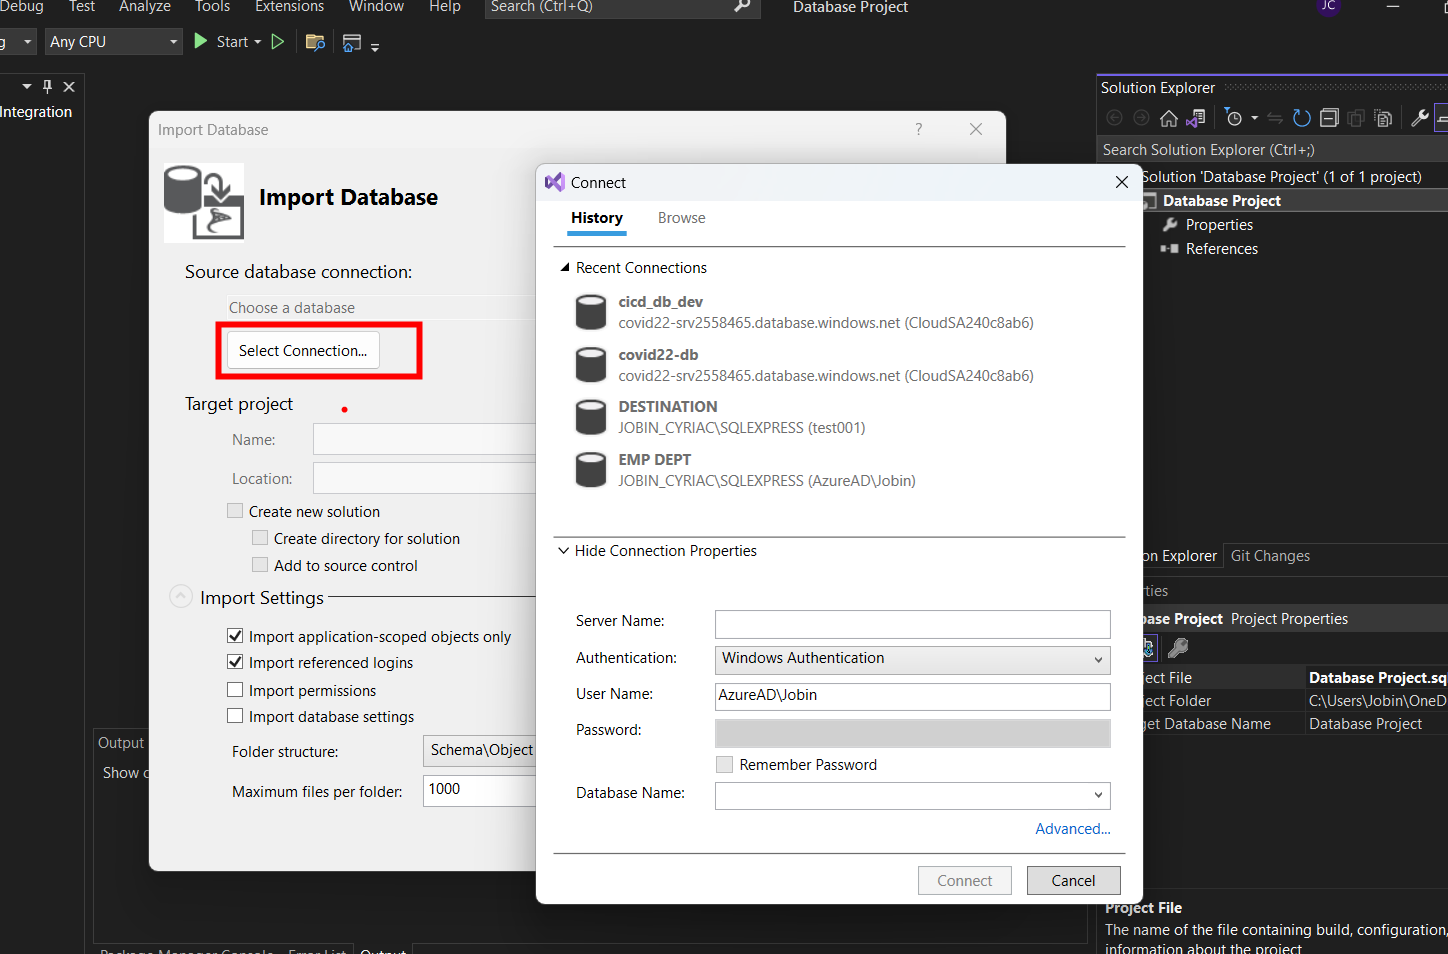
Task: Click the wrench Properties icon in Solution Explorer
Action: pos(1419,119)
